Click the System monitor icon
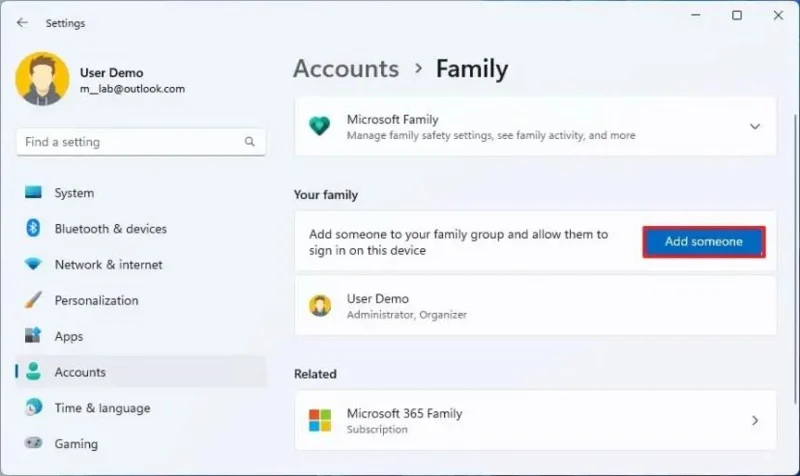Image resolution: width=800 pixels, height=476 pixels. (x=33, y=192)
